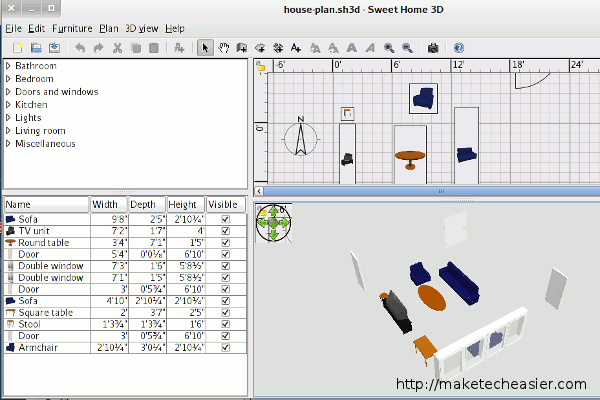Expand the Doors and windows category
600x400 pixels.
tap(8, 92)
